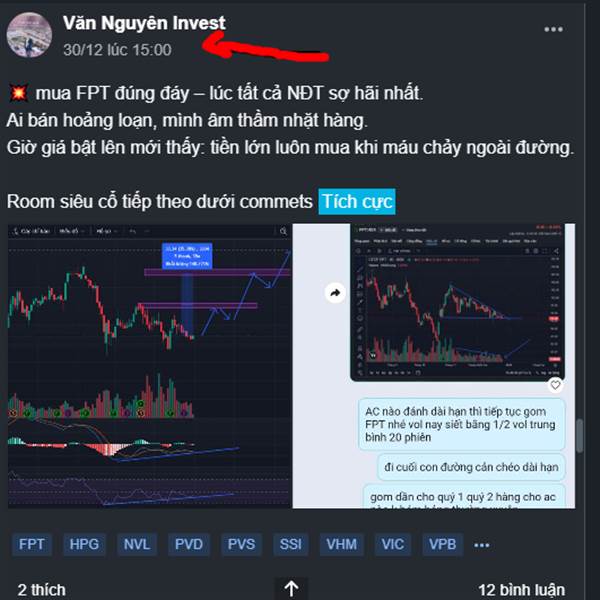600x600 pixels.
Task: Select the NVL stock tag
Action: (137, 544)
